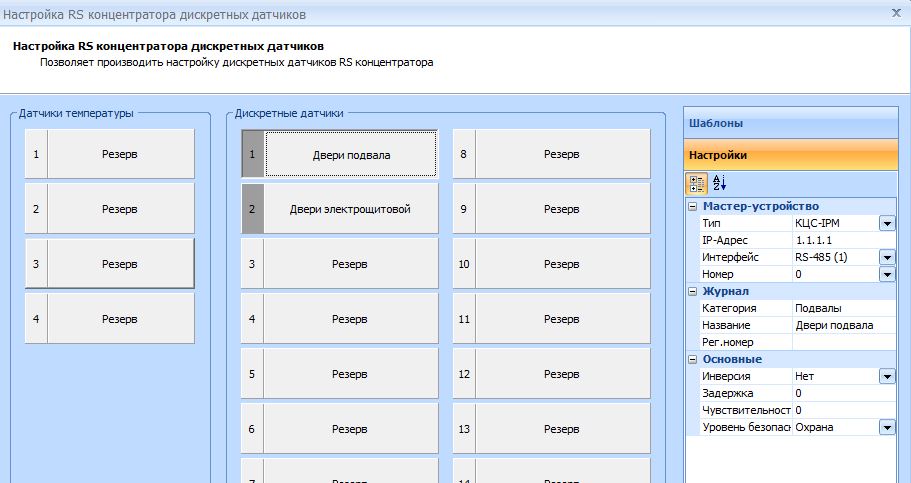The image size is (911, 483).
Task: Click discrete sensor 8 Резерв button
Action: point(562,155)
